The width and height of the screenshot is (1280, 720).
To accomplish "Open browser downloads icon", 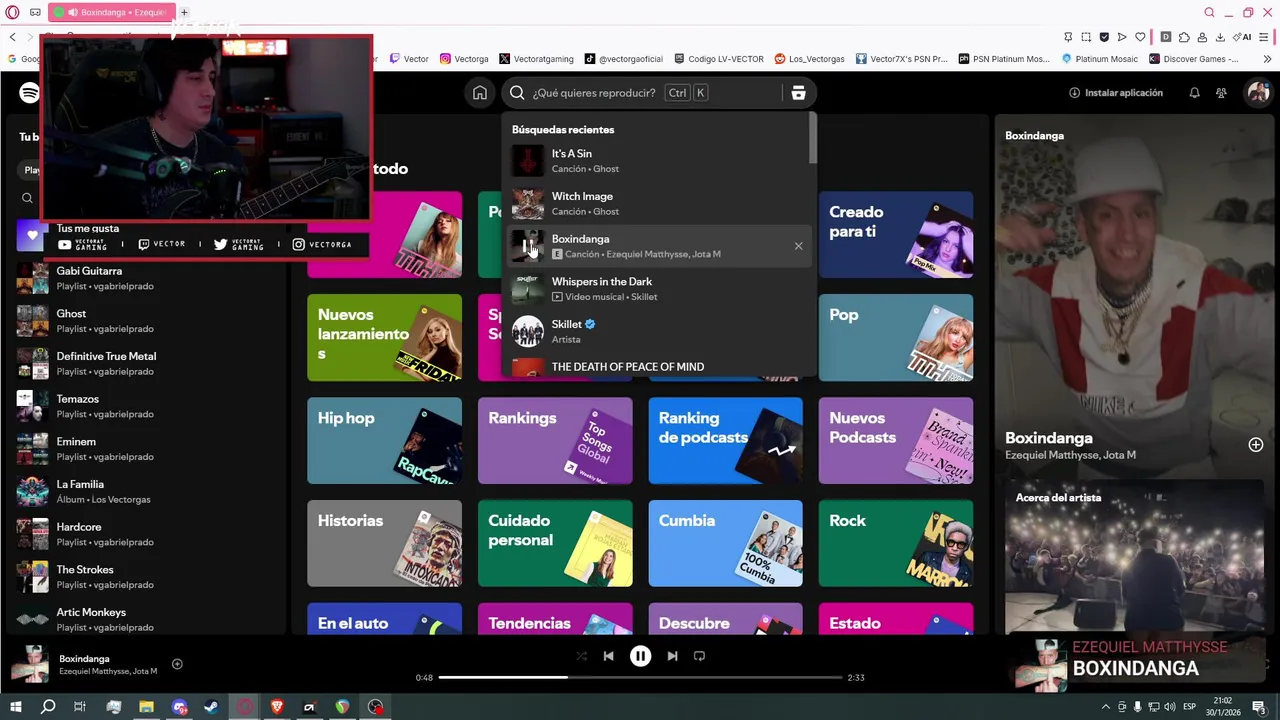I will 1222,37.
